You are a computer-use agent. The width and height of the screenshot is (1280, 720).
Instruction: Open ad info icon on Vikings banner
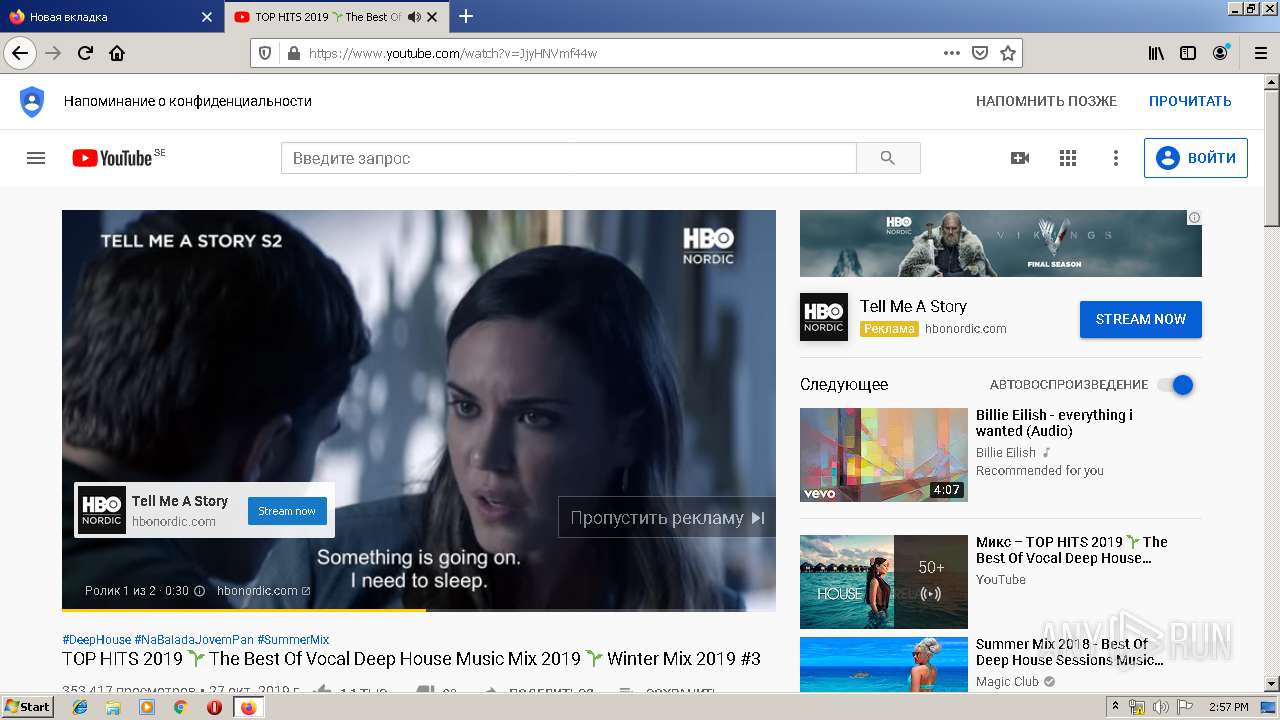pos(1194,217)
